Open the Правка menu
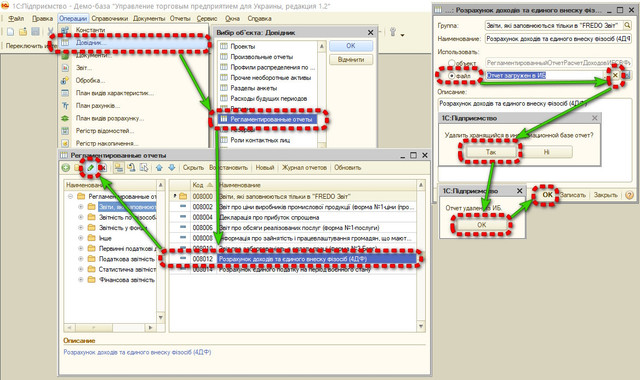 [42, 18]
